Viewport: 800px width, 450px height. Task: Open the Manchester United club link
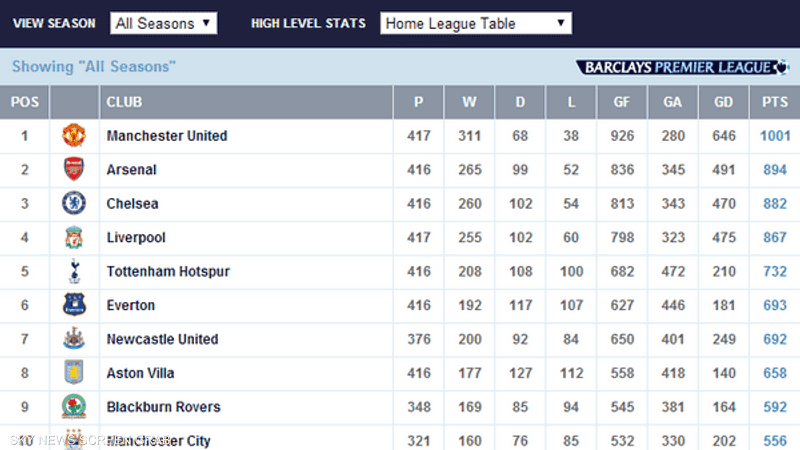coord(167,136)
